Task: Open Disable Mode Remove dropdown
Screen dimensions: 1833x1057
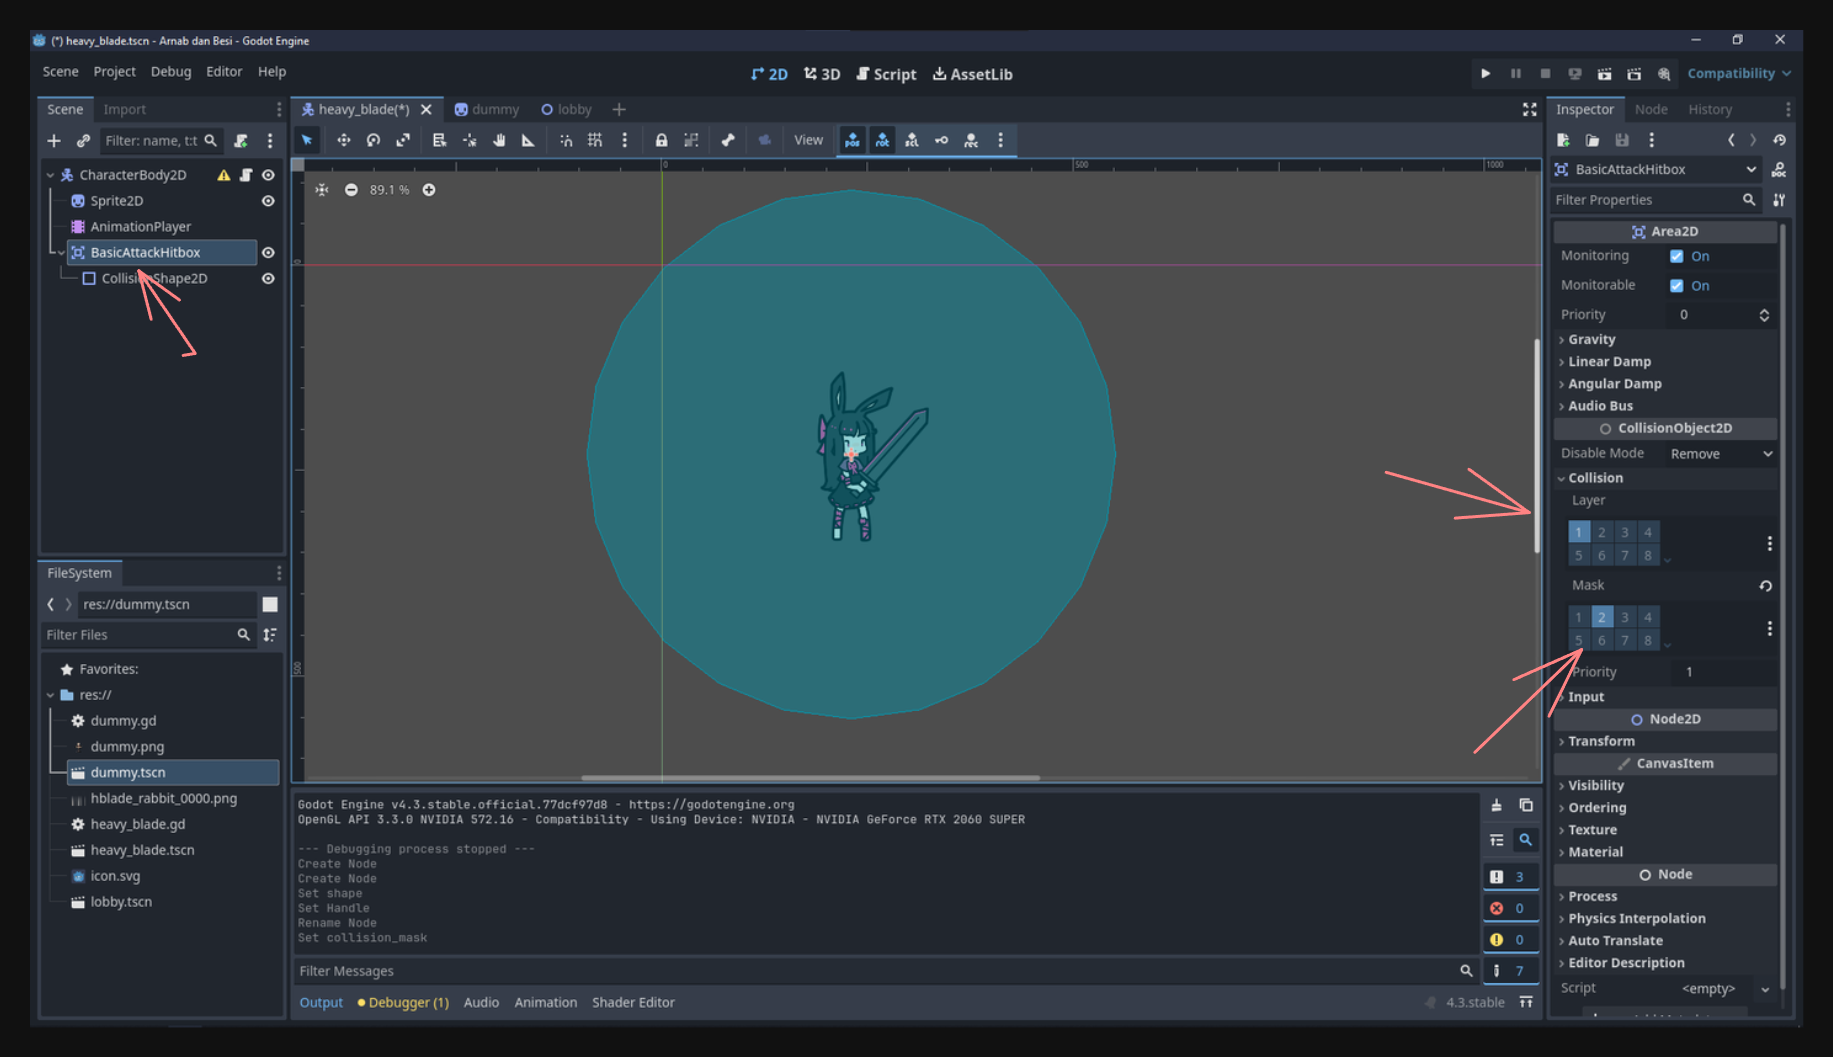Action: [1722, 454]
